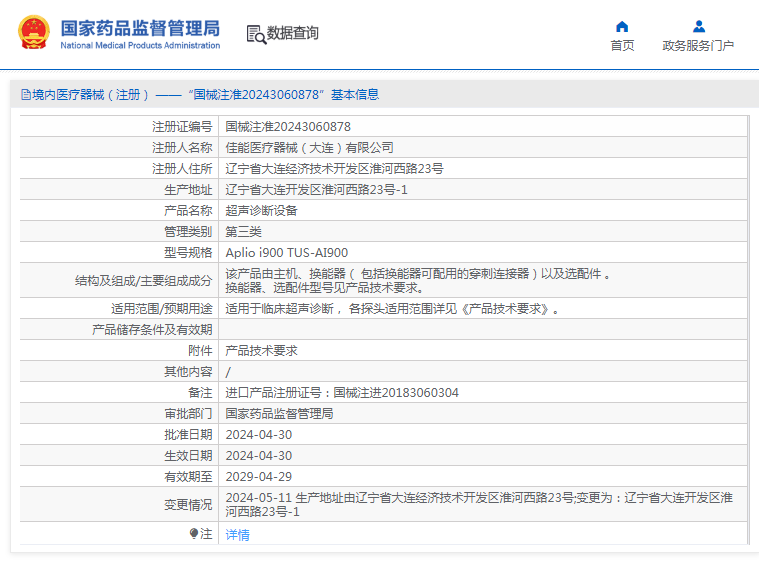Click attachment value 产品技术要求
Image resolution: width=759 pixels, height=562 pixels.
pos(261,351)
